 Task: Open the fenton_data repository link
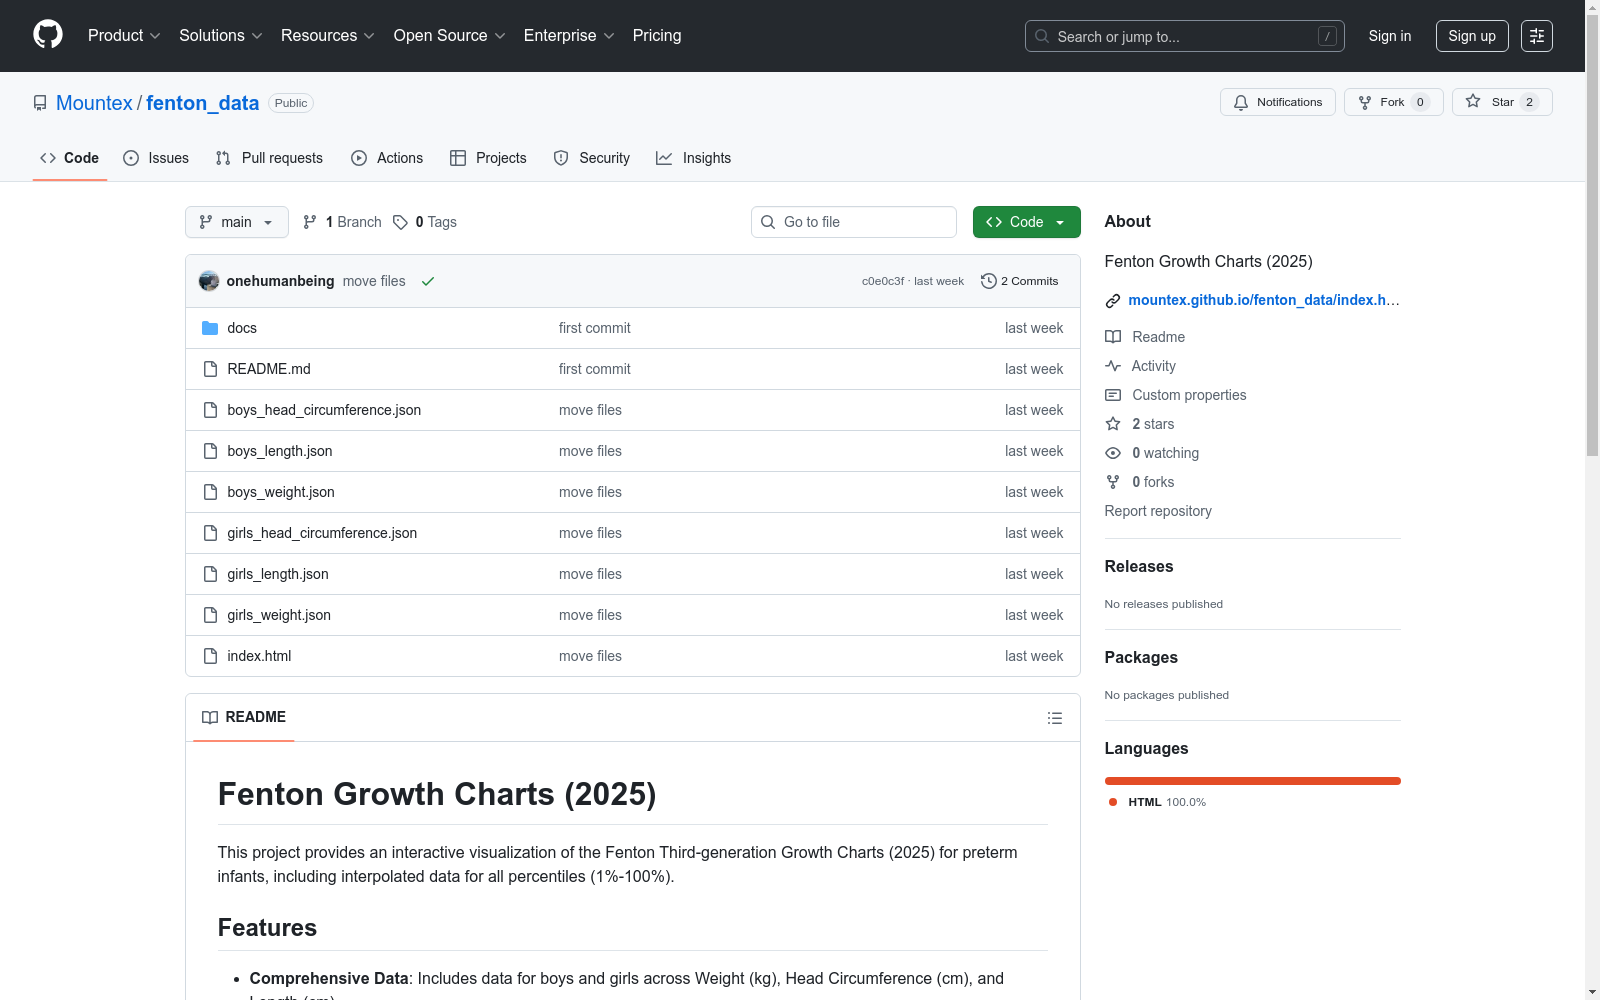(x=203, y=103)
